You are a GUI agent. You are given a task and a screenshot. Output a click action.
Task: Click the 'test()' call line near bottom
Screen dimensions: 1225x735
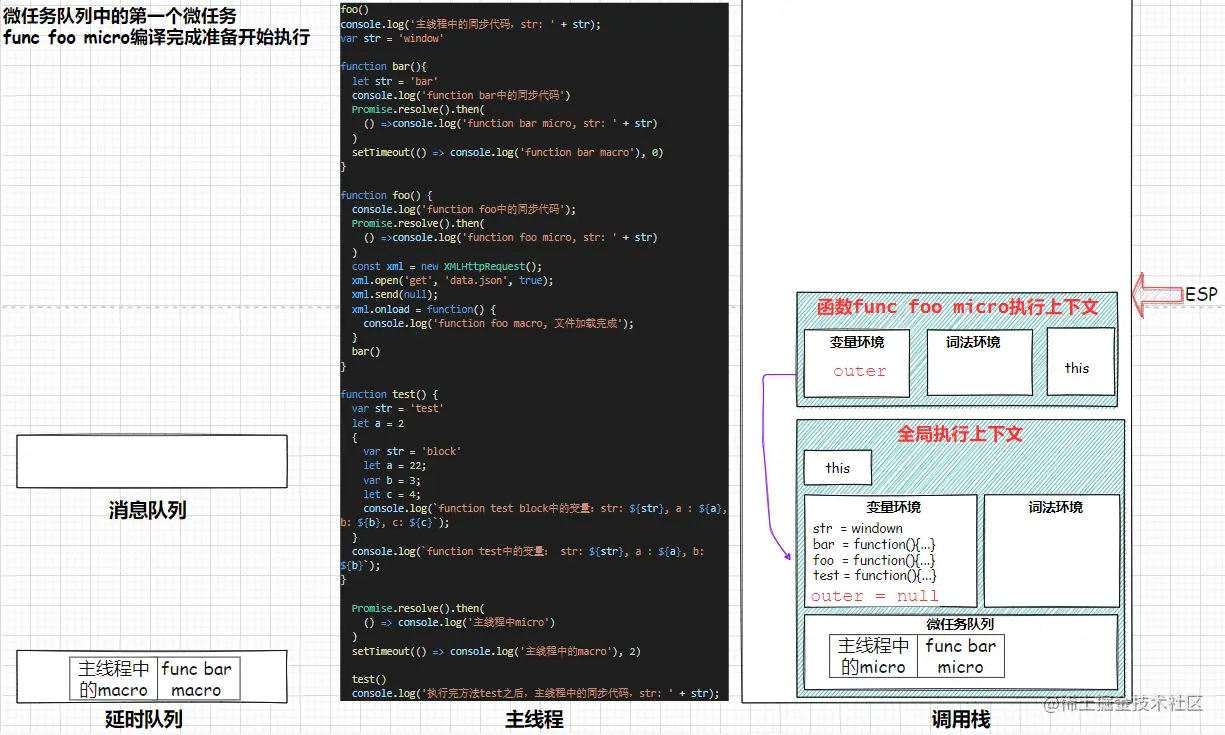point(369,679)
